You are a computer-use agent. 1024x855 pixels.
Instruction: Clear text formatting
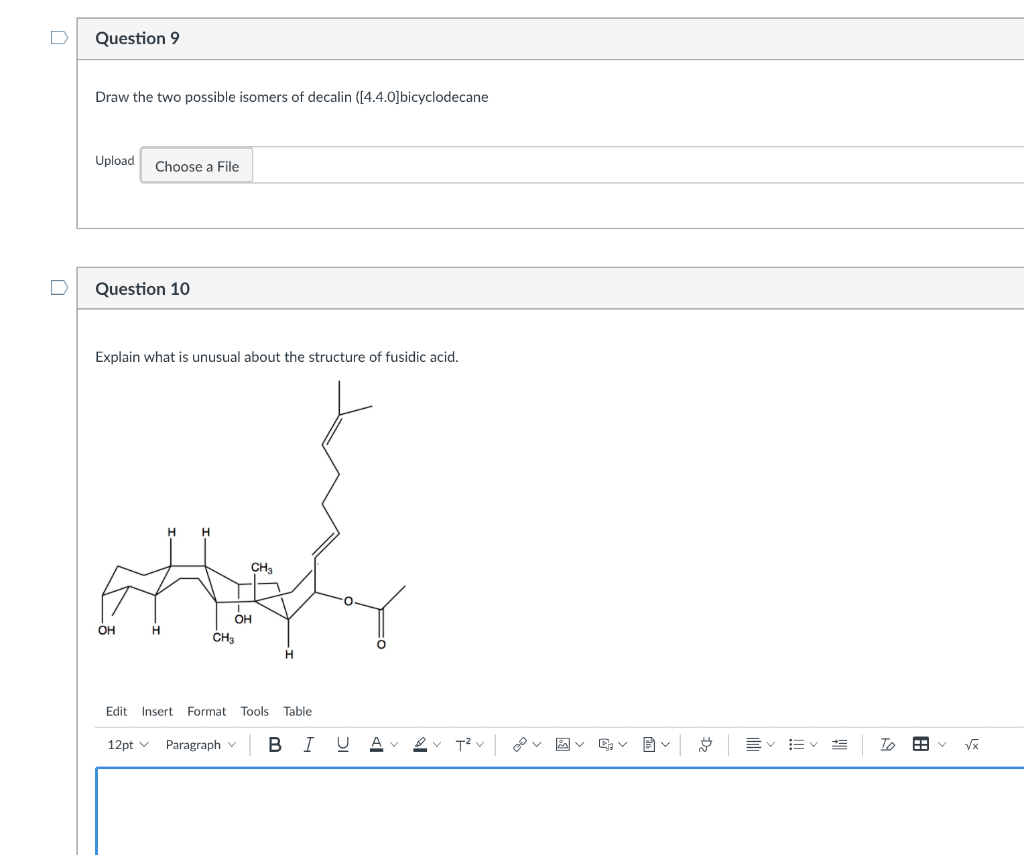[x=886, y=743]
